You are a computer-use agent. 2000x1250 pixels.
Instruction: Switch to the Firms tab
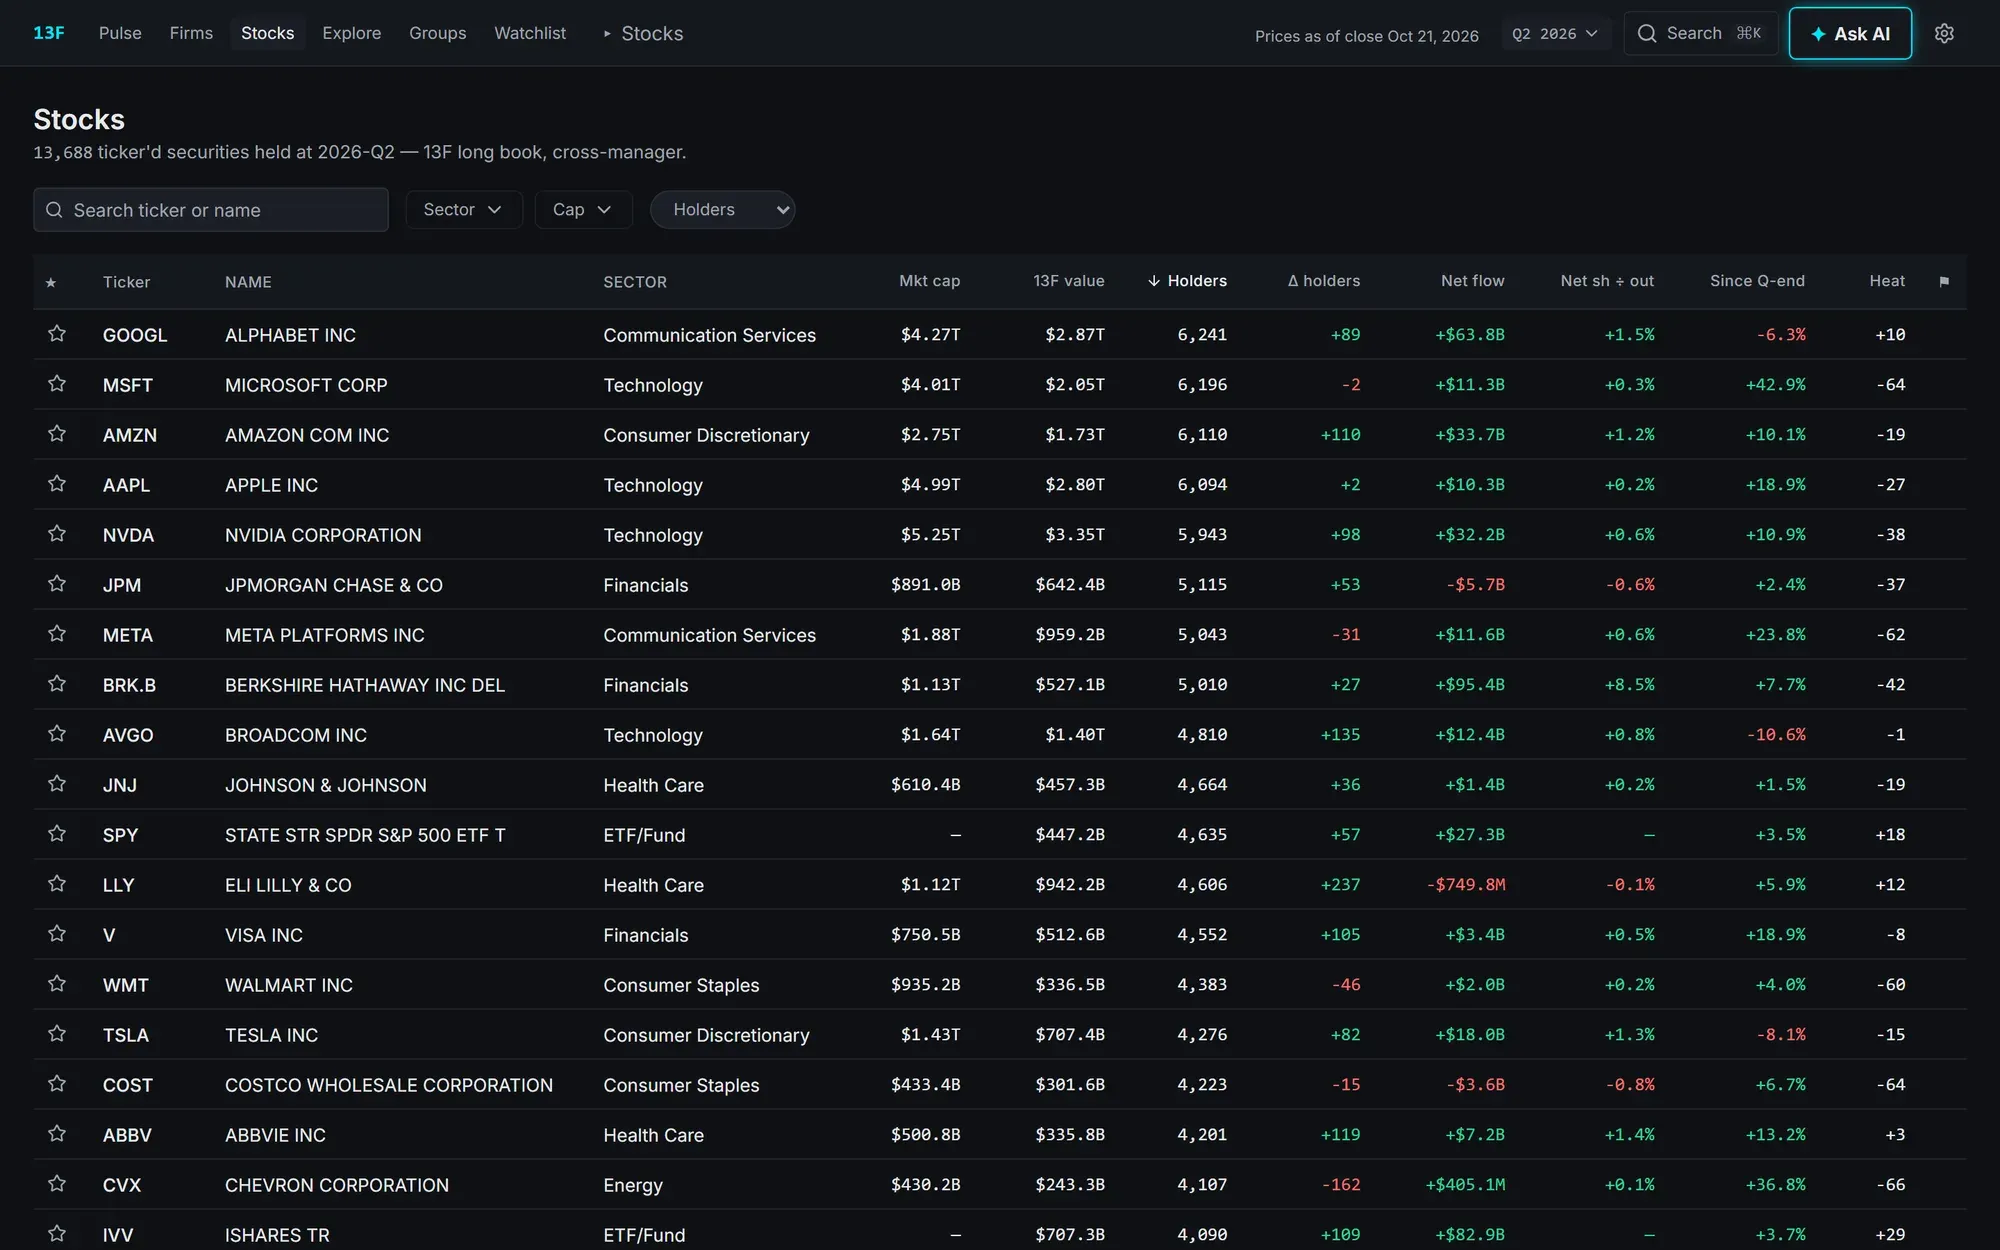191,33
